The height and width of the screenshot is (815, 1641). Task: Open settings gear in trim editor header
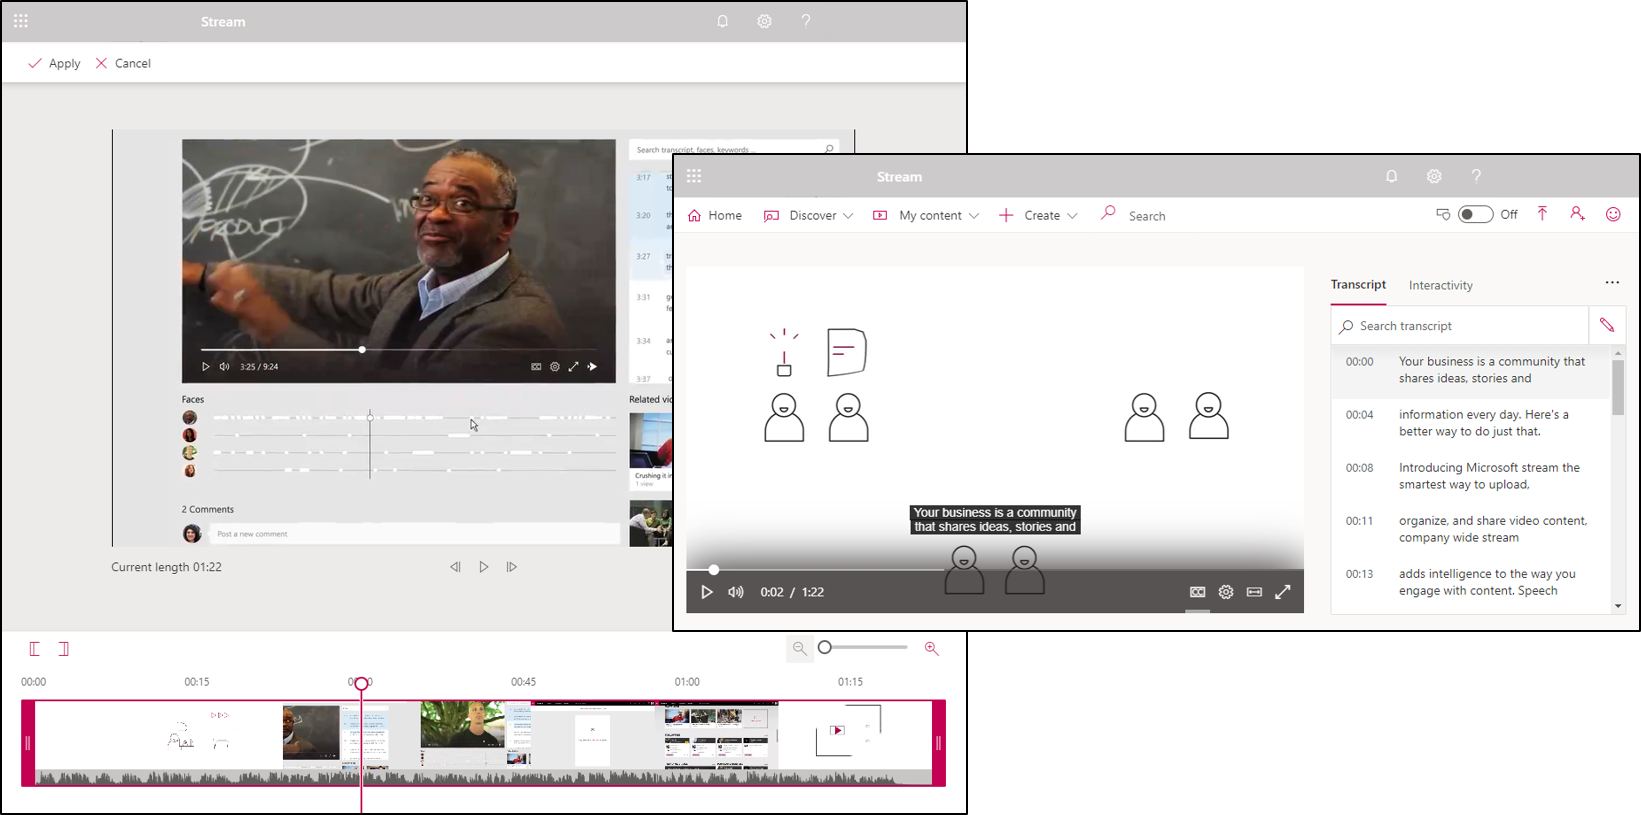click(764, 21)
